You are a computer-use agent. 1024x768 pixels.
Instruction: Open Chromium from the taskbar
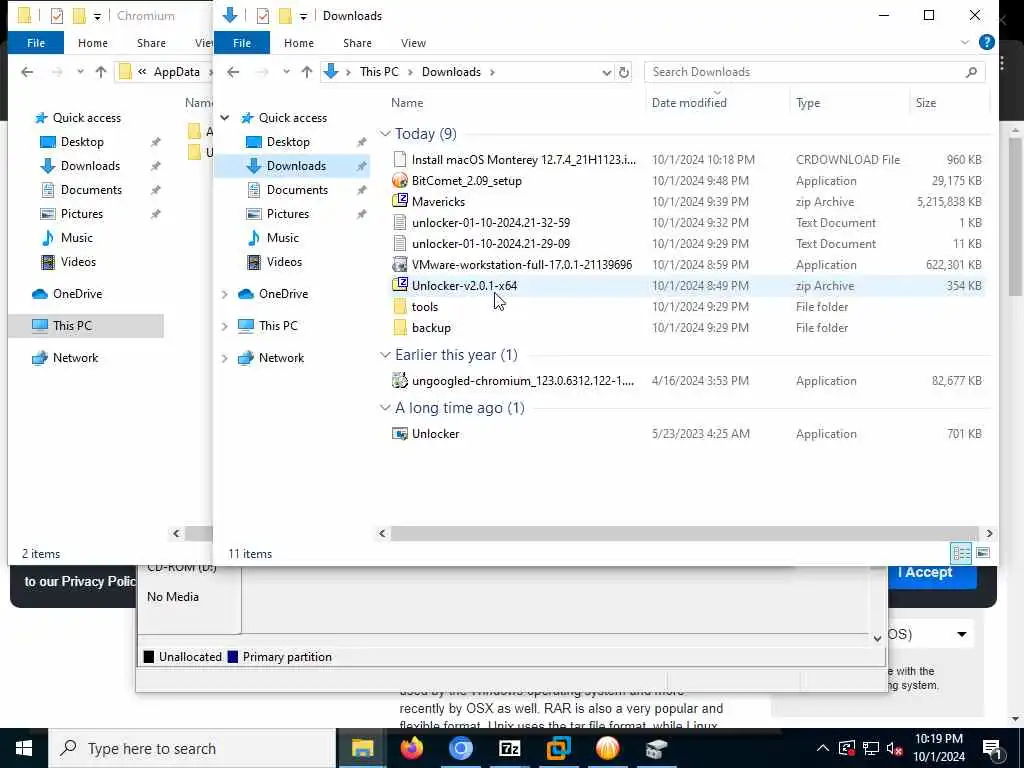click(460, 748)
